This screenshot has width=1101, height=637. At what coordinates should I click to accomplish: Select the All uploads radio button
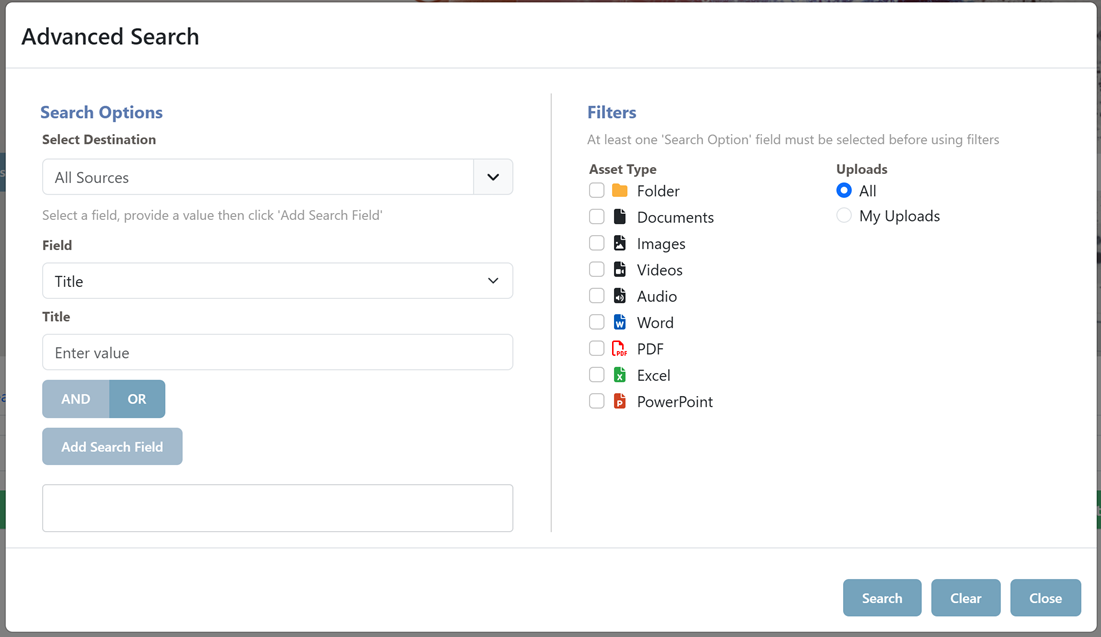[x=844, y=190]
